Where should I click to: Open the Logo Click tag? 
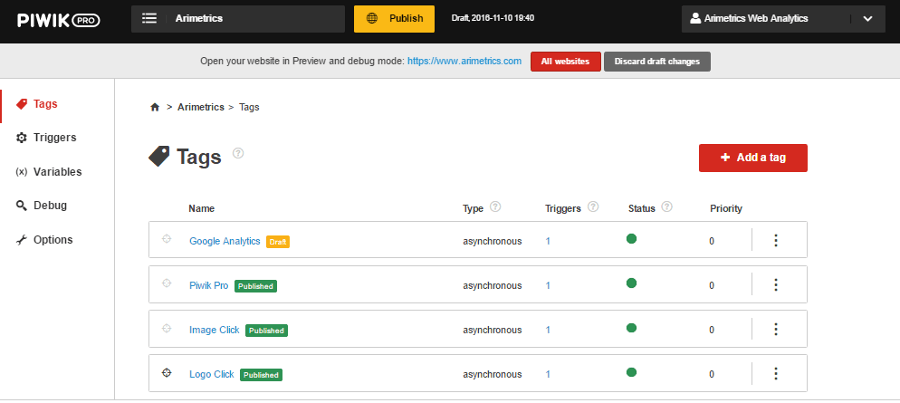pos(211,374)
